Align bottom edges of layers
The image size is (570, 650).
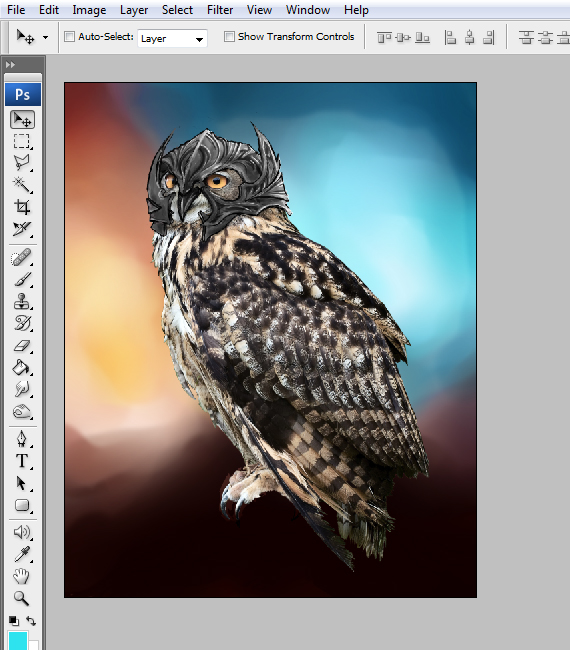422,38
